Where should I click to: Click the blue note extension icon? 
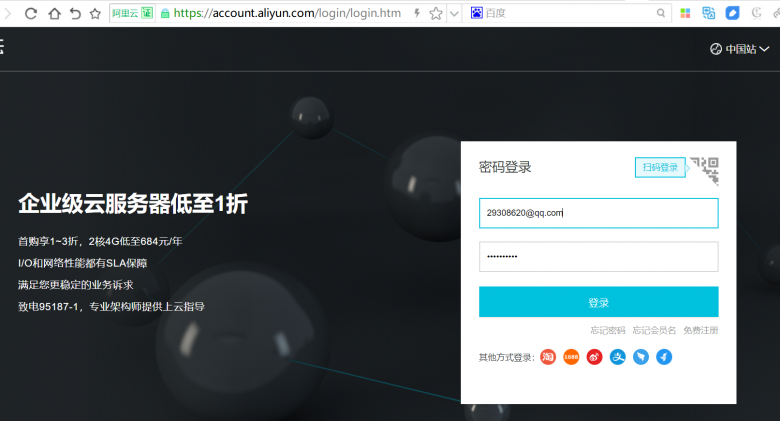tap(732, 13)
